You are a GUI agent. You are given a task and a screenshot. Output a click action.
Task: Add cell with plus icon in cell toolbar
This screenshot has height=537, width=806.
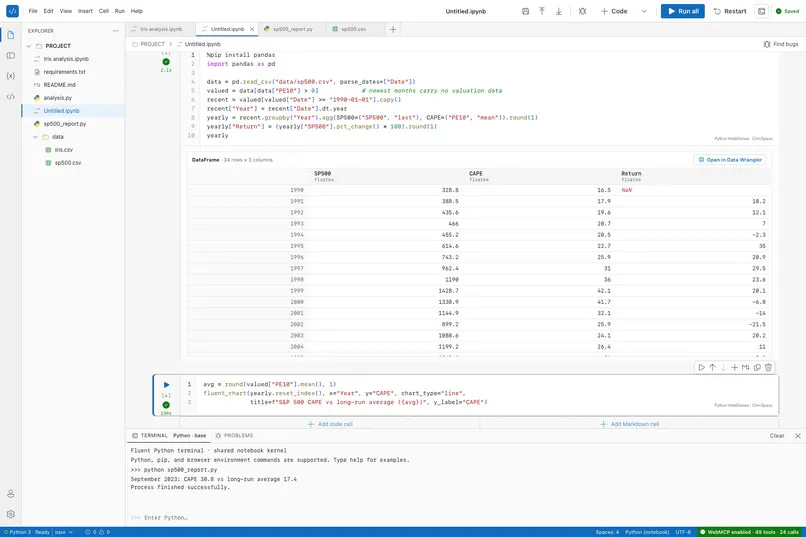point(735,367)
